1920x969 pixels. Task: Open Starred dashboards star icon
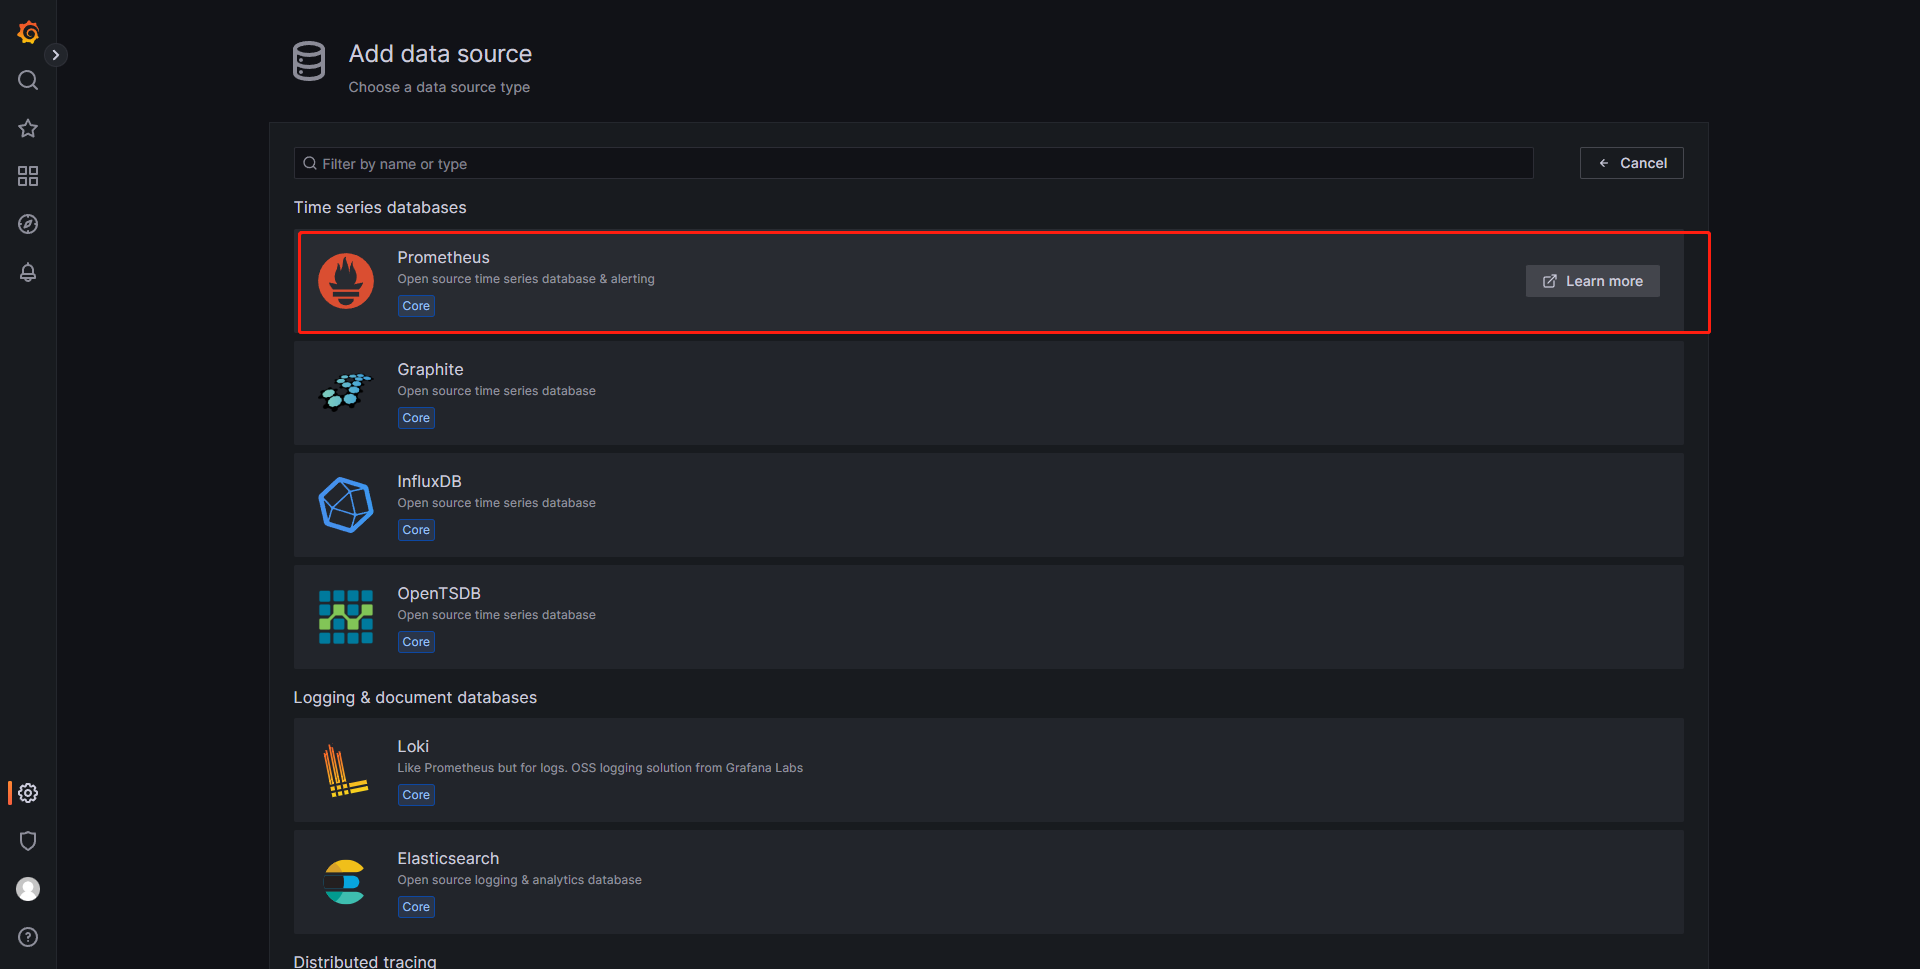pyautogui.click(x=28, y=128)
